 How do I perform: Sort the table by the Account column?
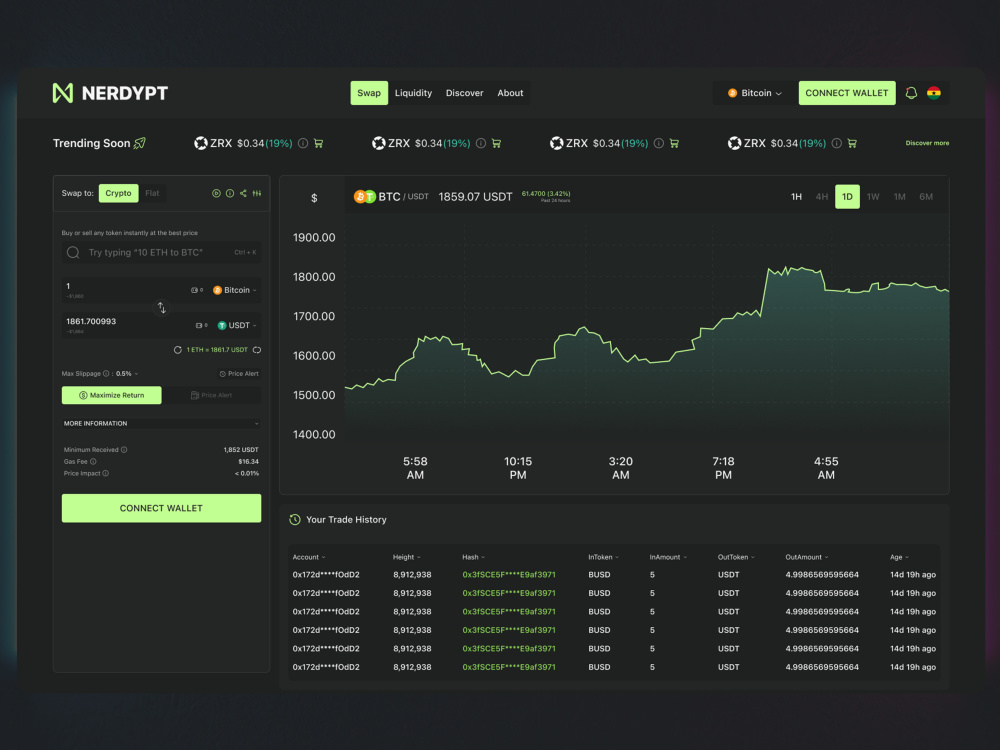click(309, 557)
